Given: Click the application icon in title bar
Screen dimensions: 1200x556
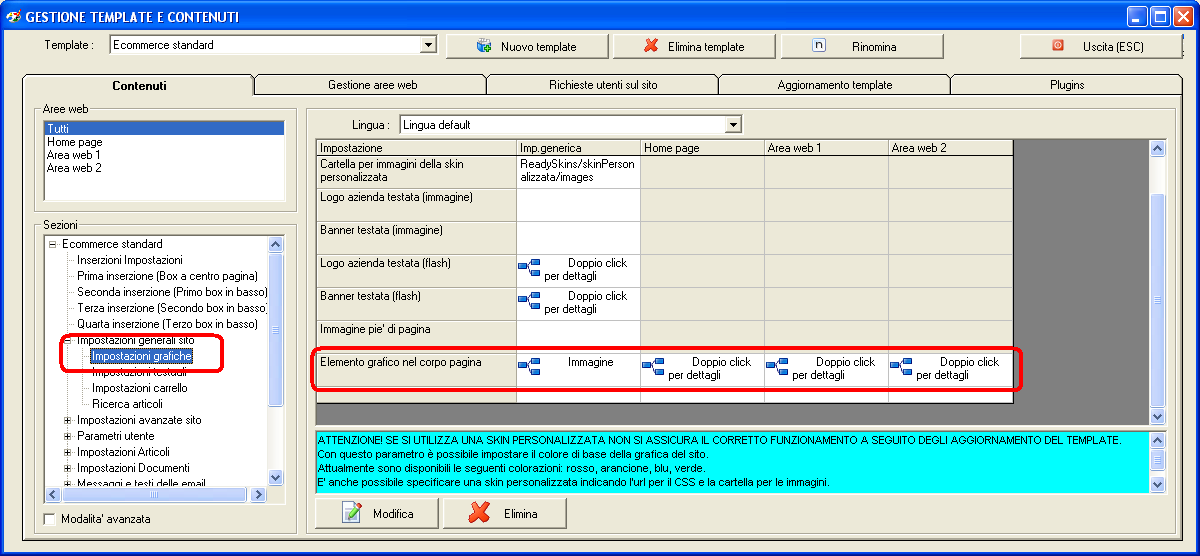Looking at the screenshot, I should 13,16.
